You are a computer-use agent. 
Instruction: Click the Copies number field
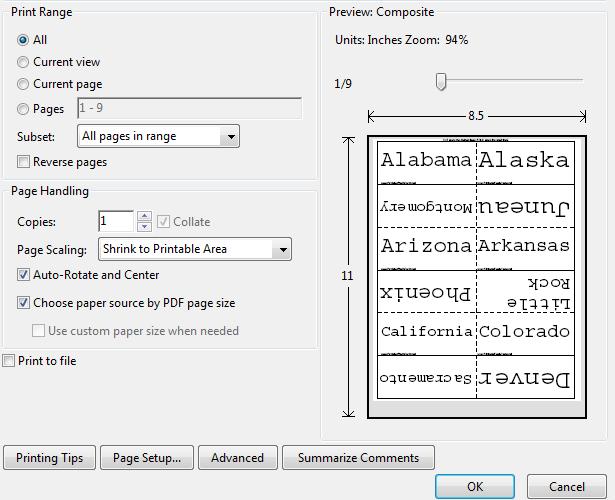click(115, 221)
